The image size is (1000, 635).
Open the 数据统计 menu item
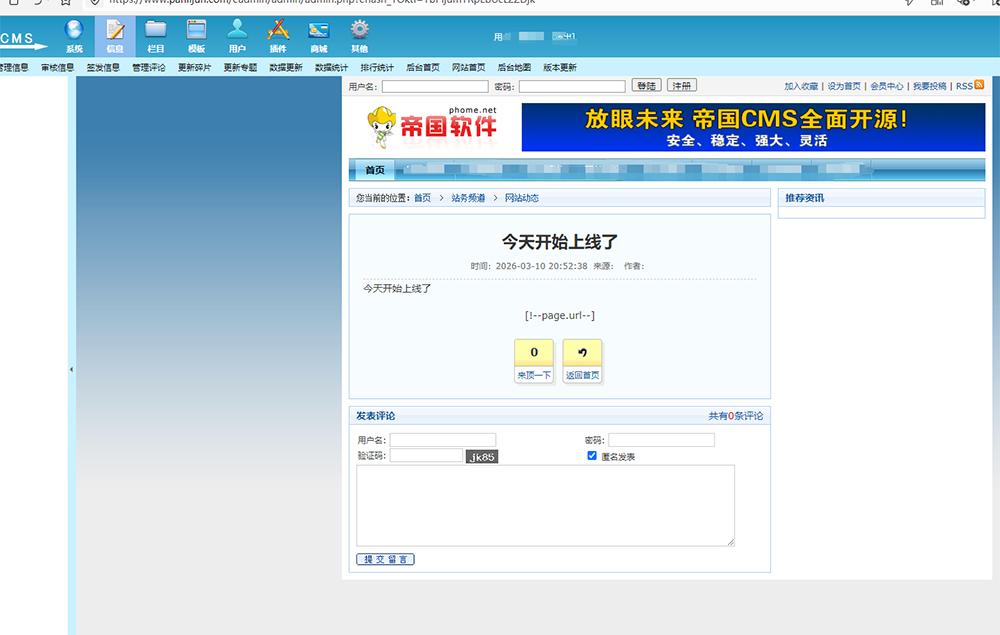click(331, 68)
